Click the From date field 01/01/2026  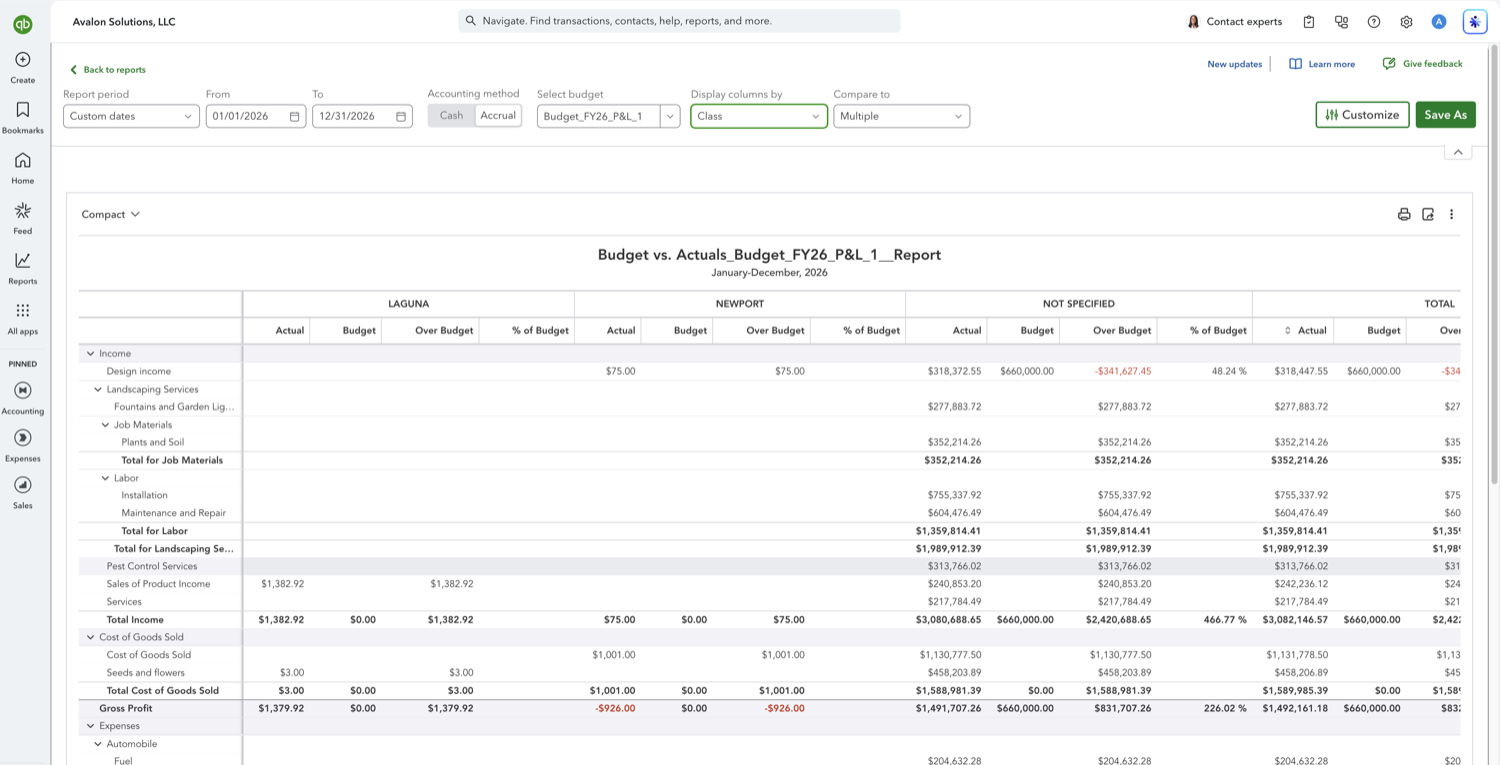(256, 116)
